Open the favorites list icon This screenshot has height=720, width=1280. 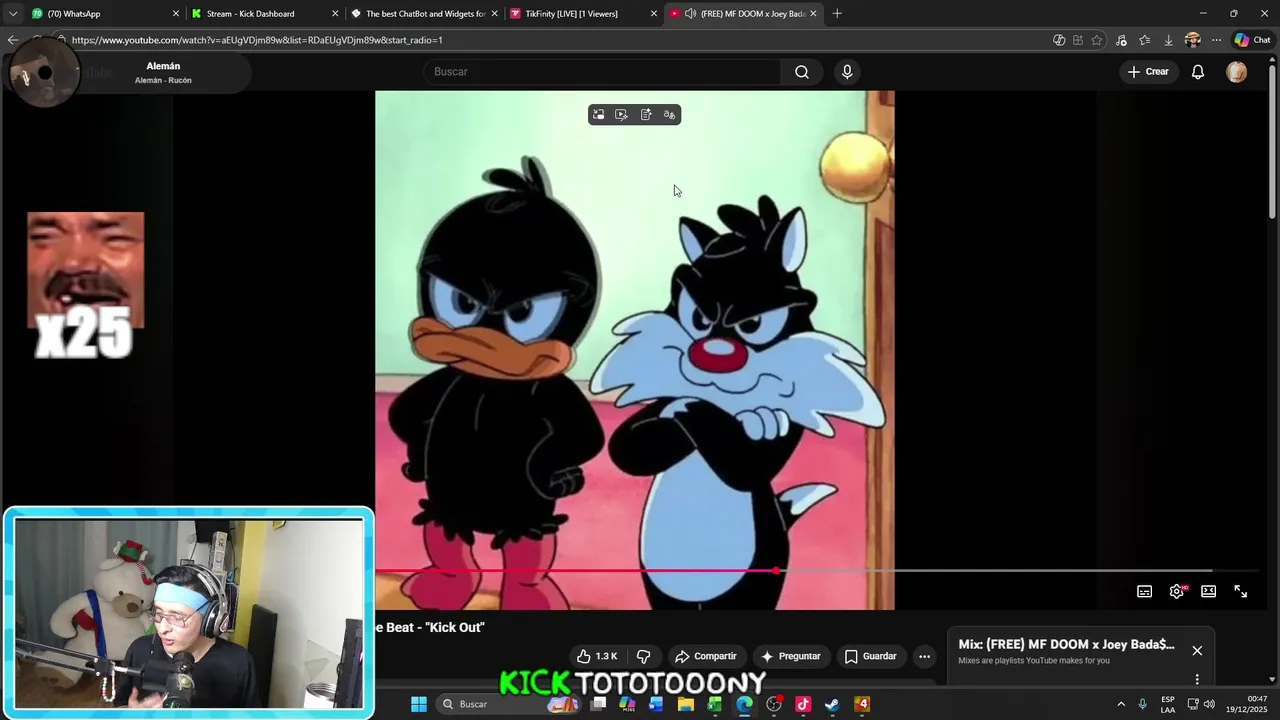coord(1144,40)
